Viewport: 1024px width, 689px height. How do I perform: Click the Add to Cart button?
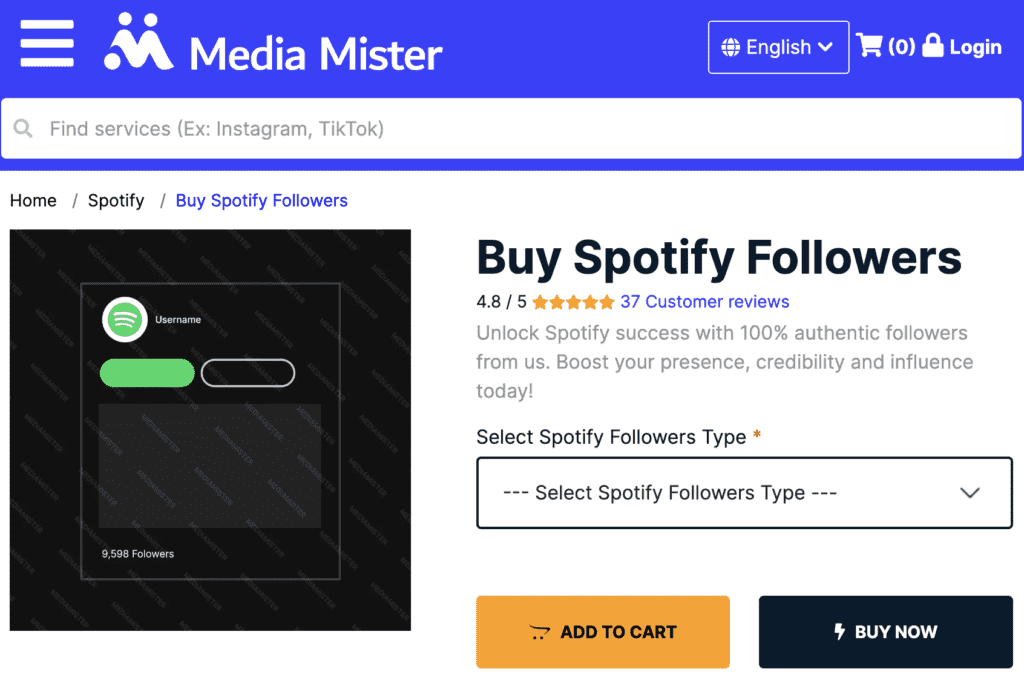602,632
